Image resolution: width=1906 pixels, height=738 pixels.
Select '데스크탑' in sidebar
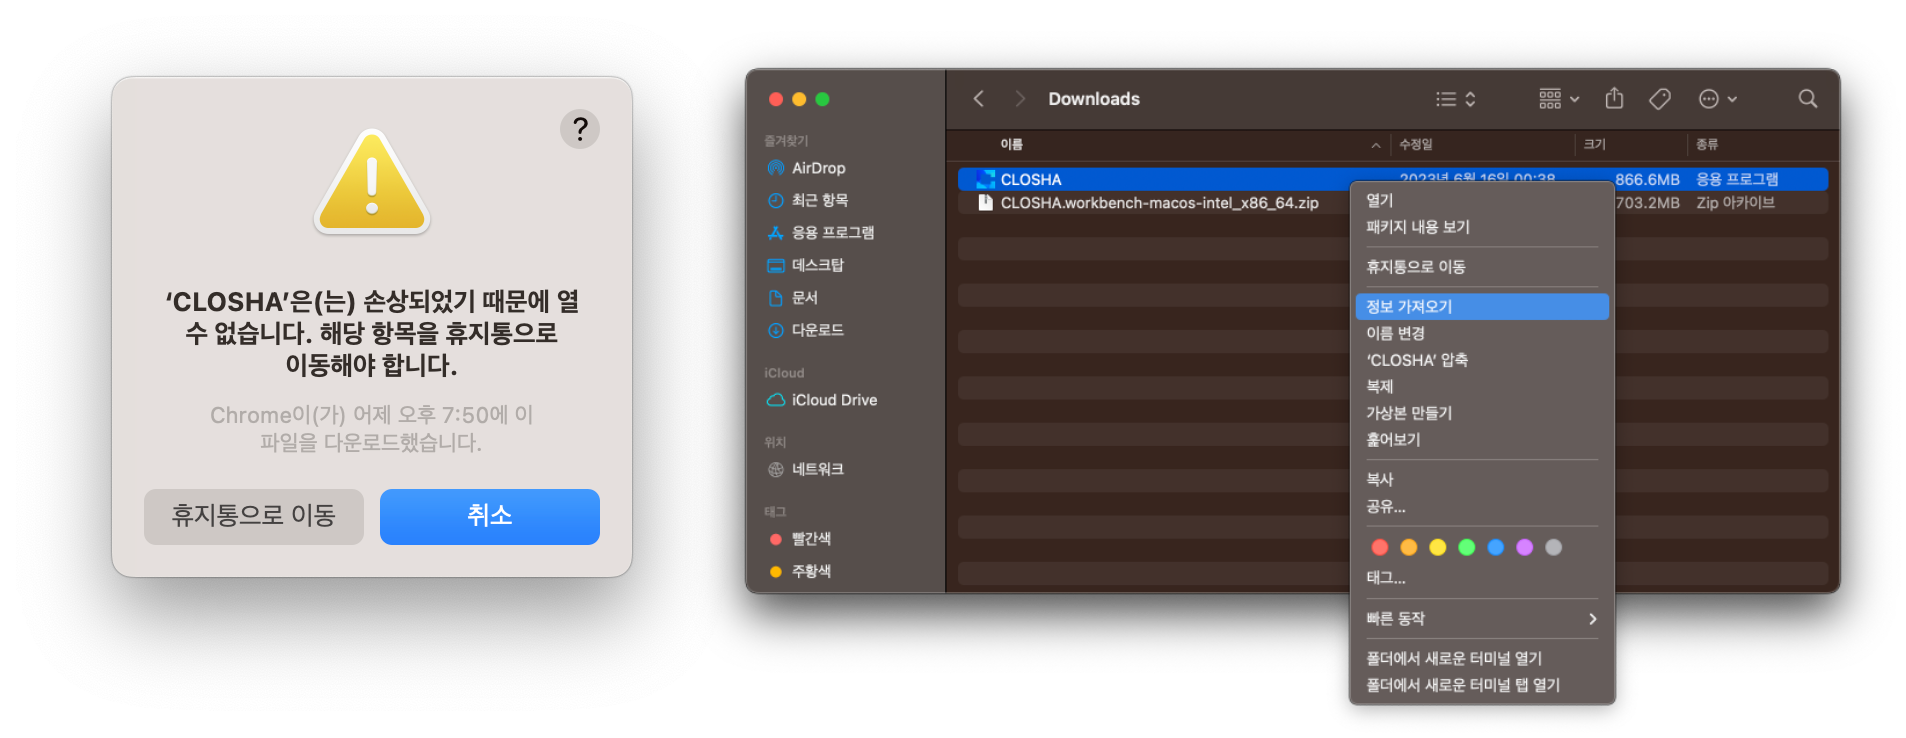805,265
